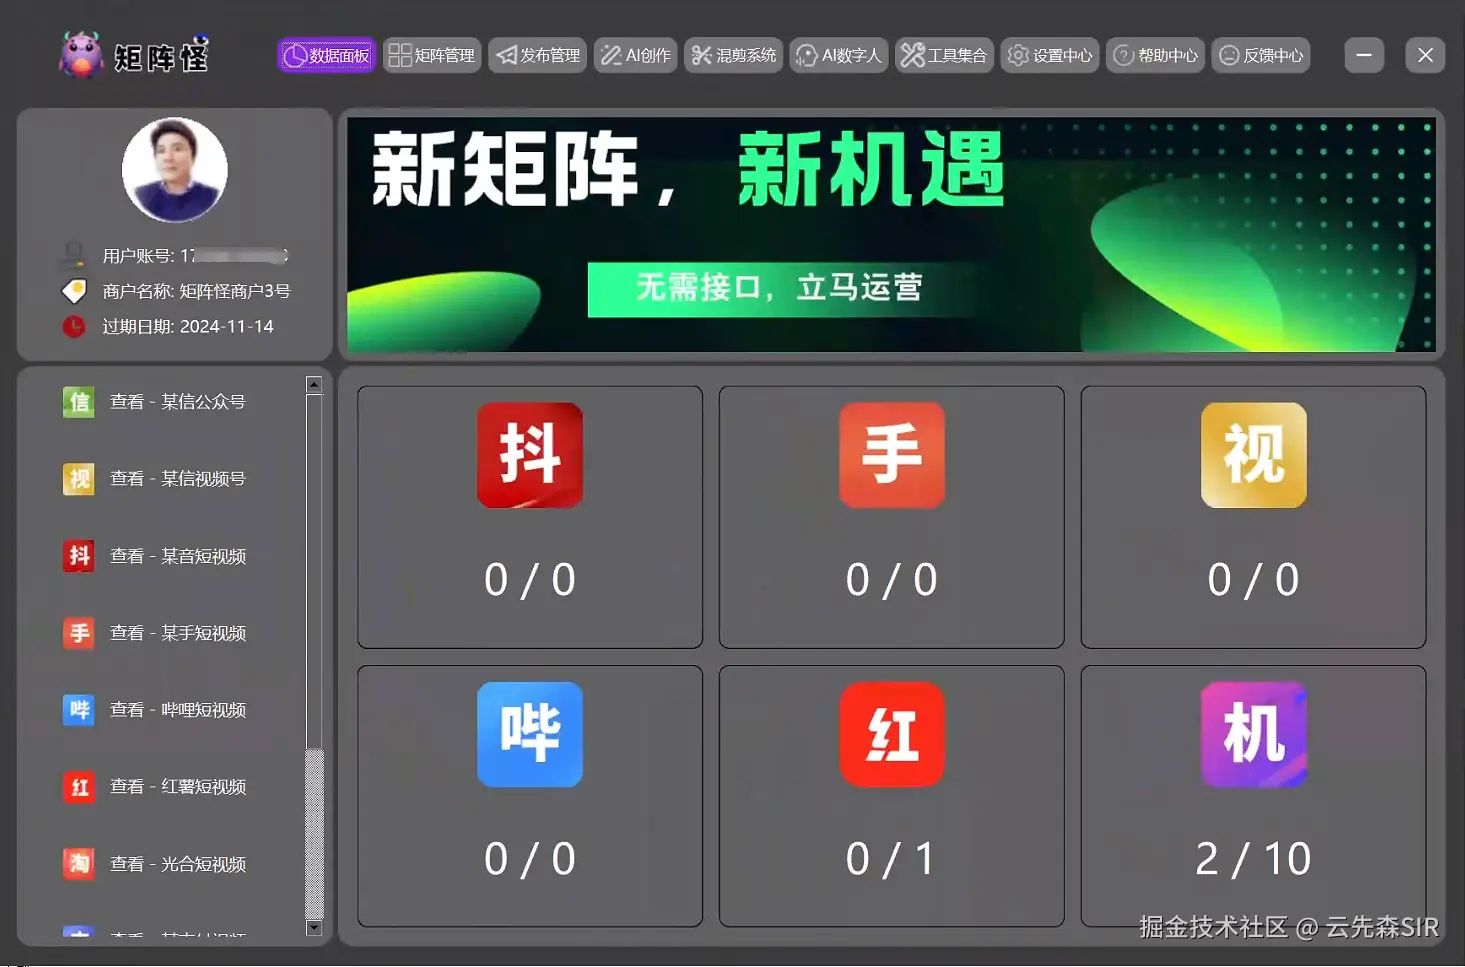
Task: Close the 矩阵怪 window
Action: coord(1425,55)
